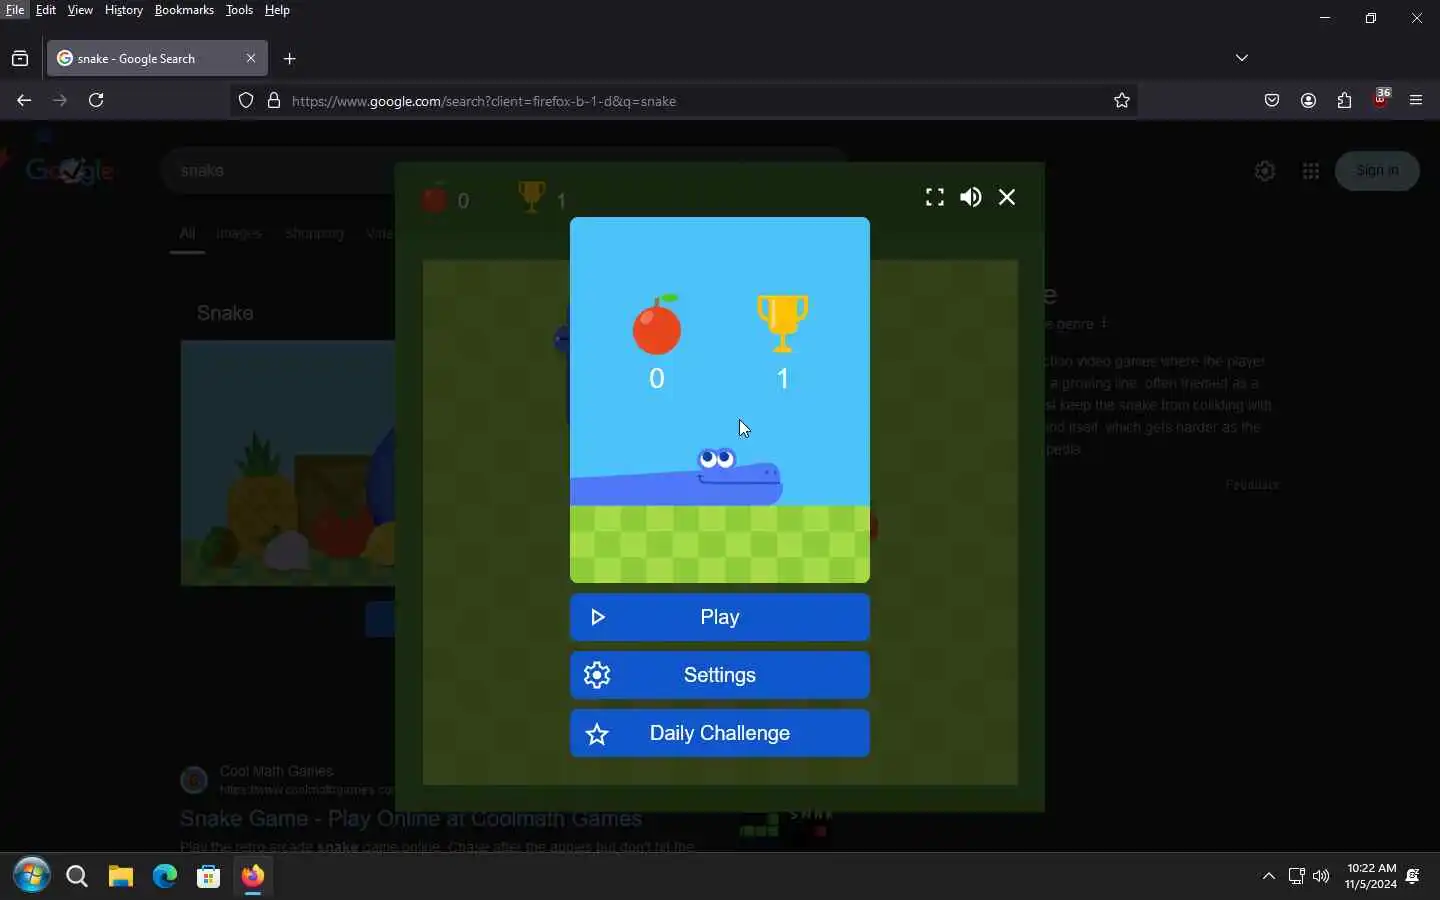The image size is (1440, 900).
Task: Bookmark this page with star icon
Action: click(1122, 100)
